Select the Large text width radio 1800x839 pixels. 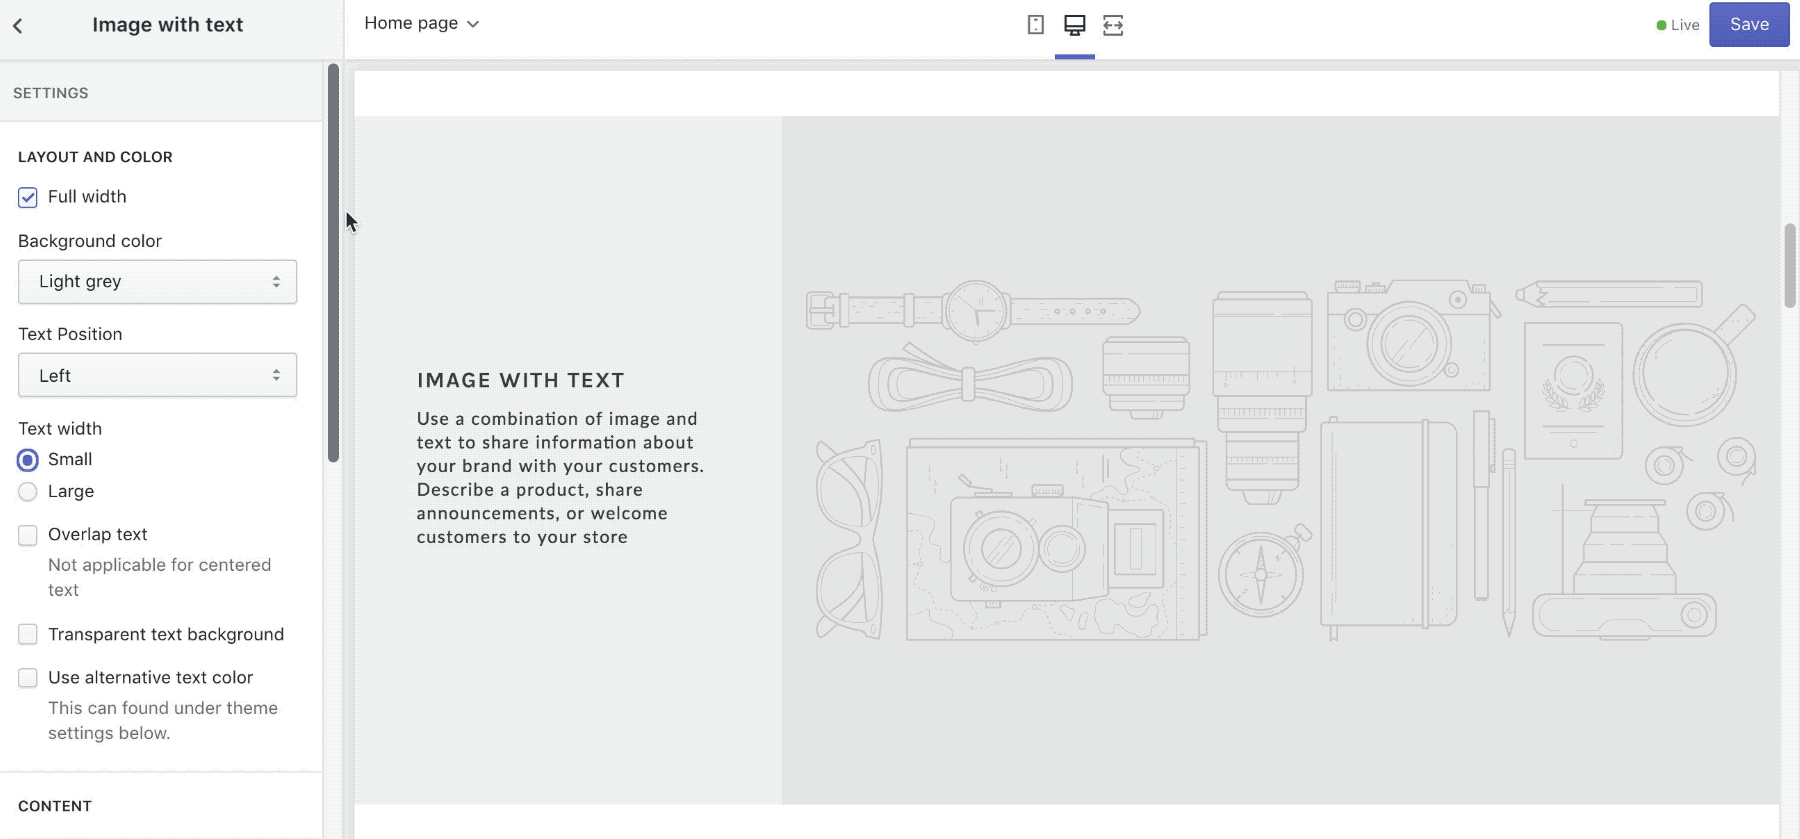point(28,492)
